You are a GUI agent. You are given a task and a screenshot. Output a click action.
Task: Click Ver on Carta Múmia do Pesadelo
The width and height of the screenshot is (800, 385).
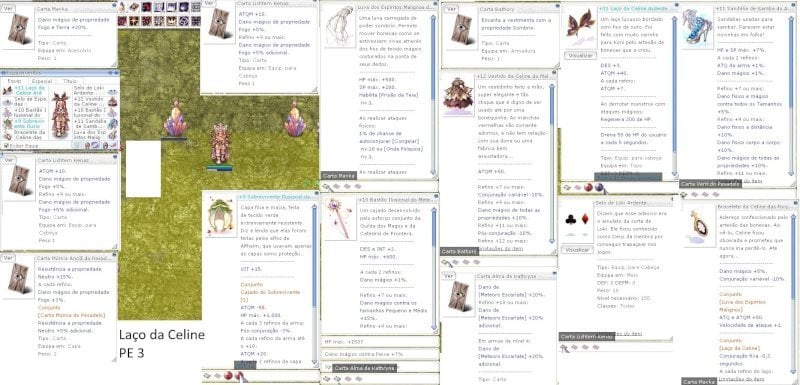(x=8, y=258)
